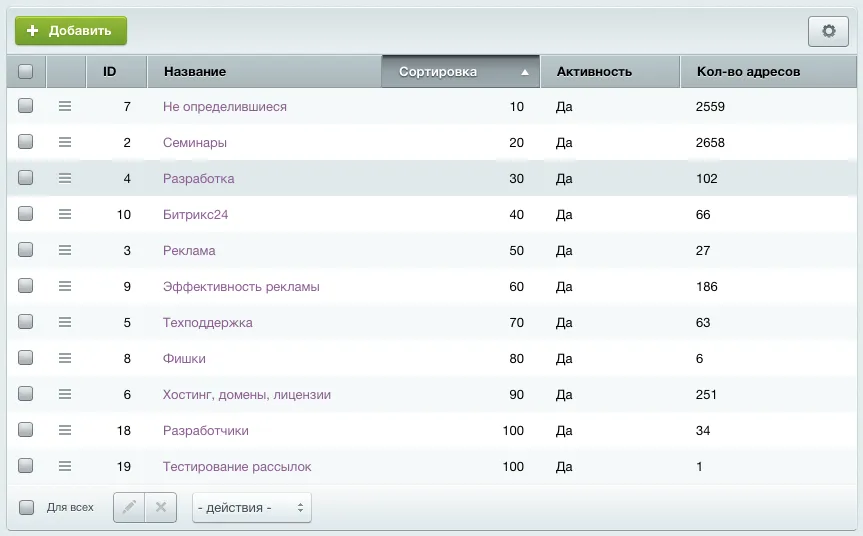Open row menu for Тестирование рассылок
This screenshot has width=863, height=536.
pos(65,466)
